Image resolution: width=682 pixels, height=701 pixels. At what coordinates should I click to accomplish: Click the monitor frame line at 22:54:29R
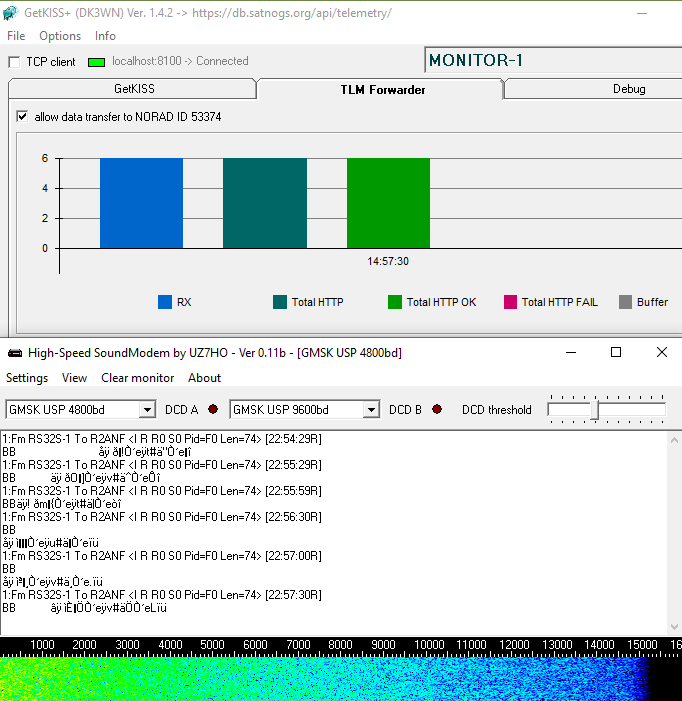tap(162, 439)
